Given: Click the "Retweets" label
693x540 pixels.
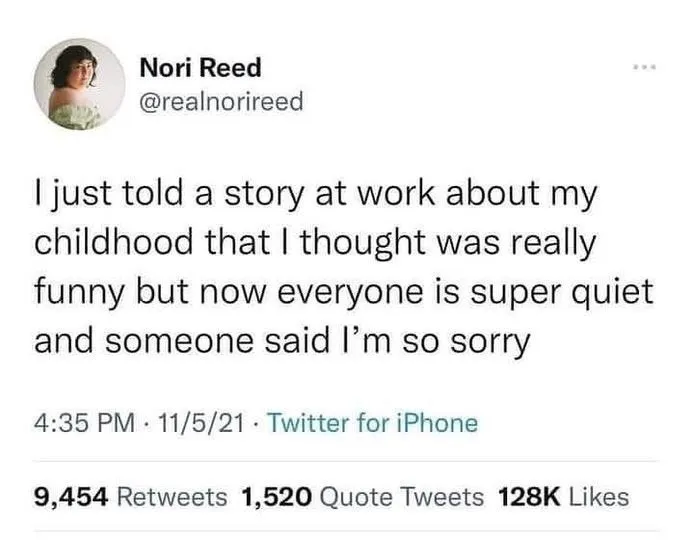Looking at the screenshot, I should (x=173, y=496).
